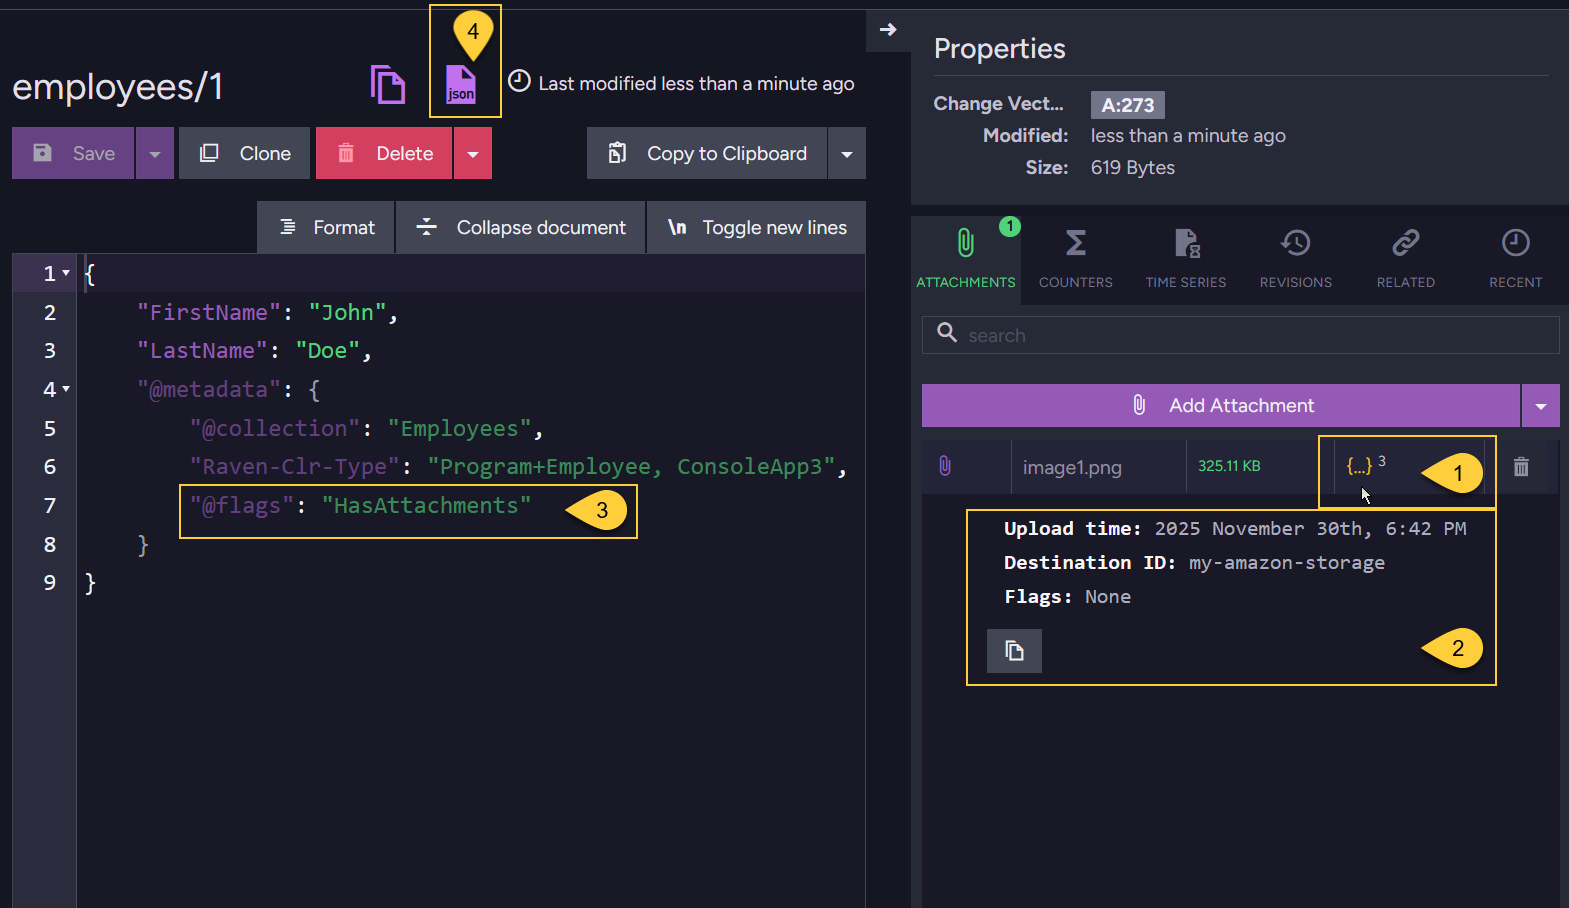Click the purple JSON file icon
The width and height of the screenshot is (1569, 908).
461,84
